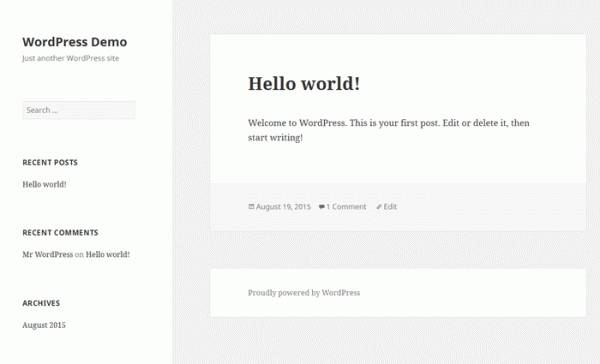This screenshot has height=364, width=600.
Task: Click the Recent Comments widget heading
Action: click(60, 233)
